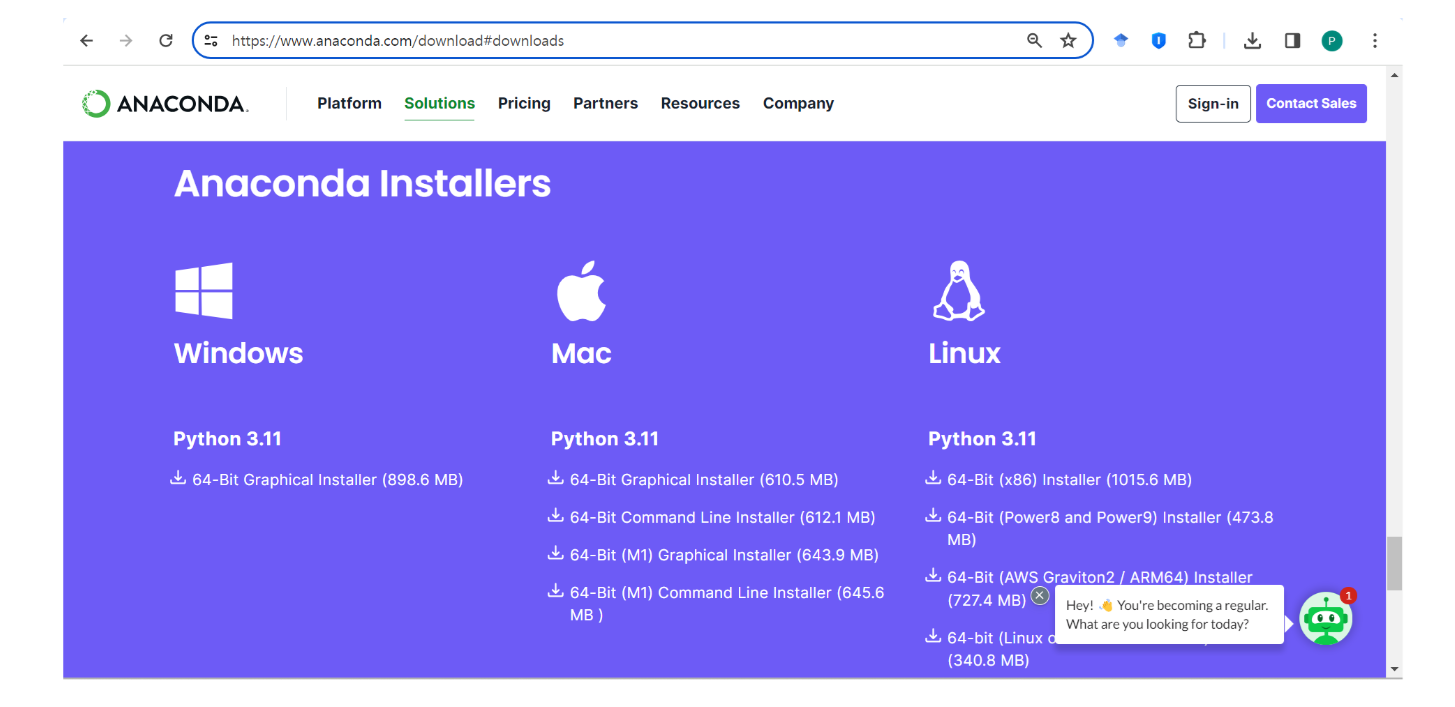Click download icon beside Mac 612.1 MB installer
The height and width of the screenshot is (707, 1455).
coord(556,516)
